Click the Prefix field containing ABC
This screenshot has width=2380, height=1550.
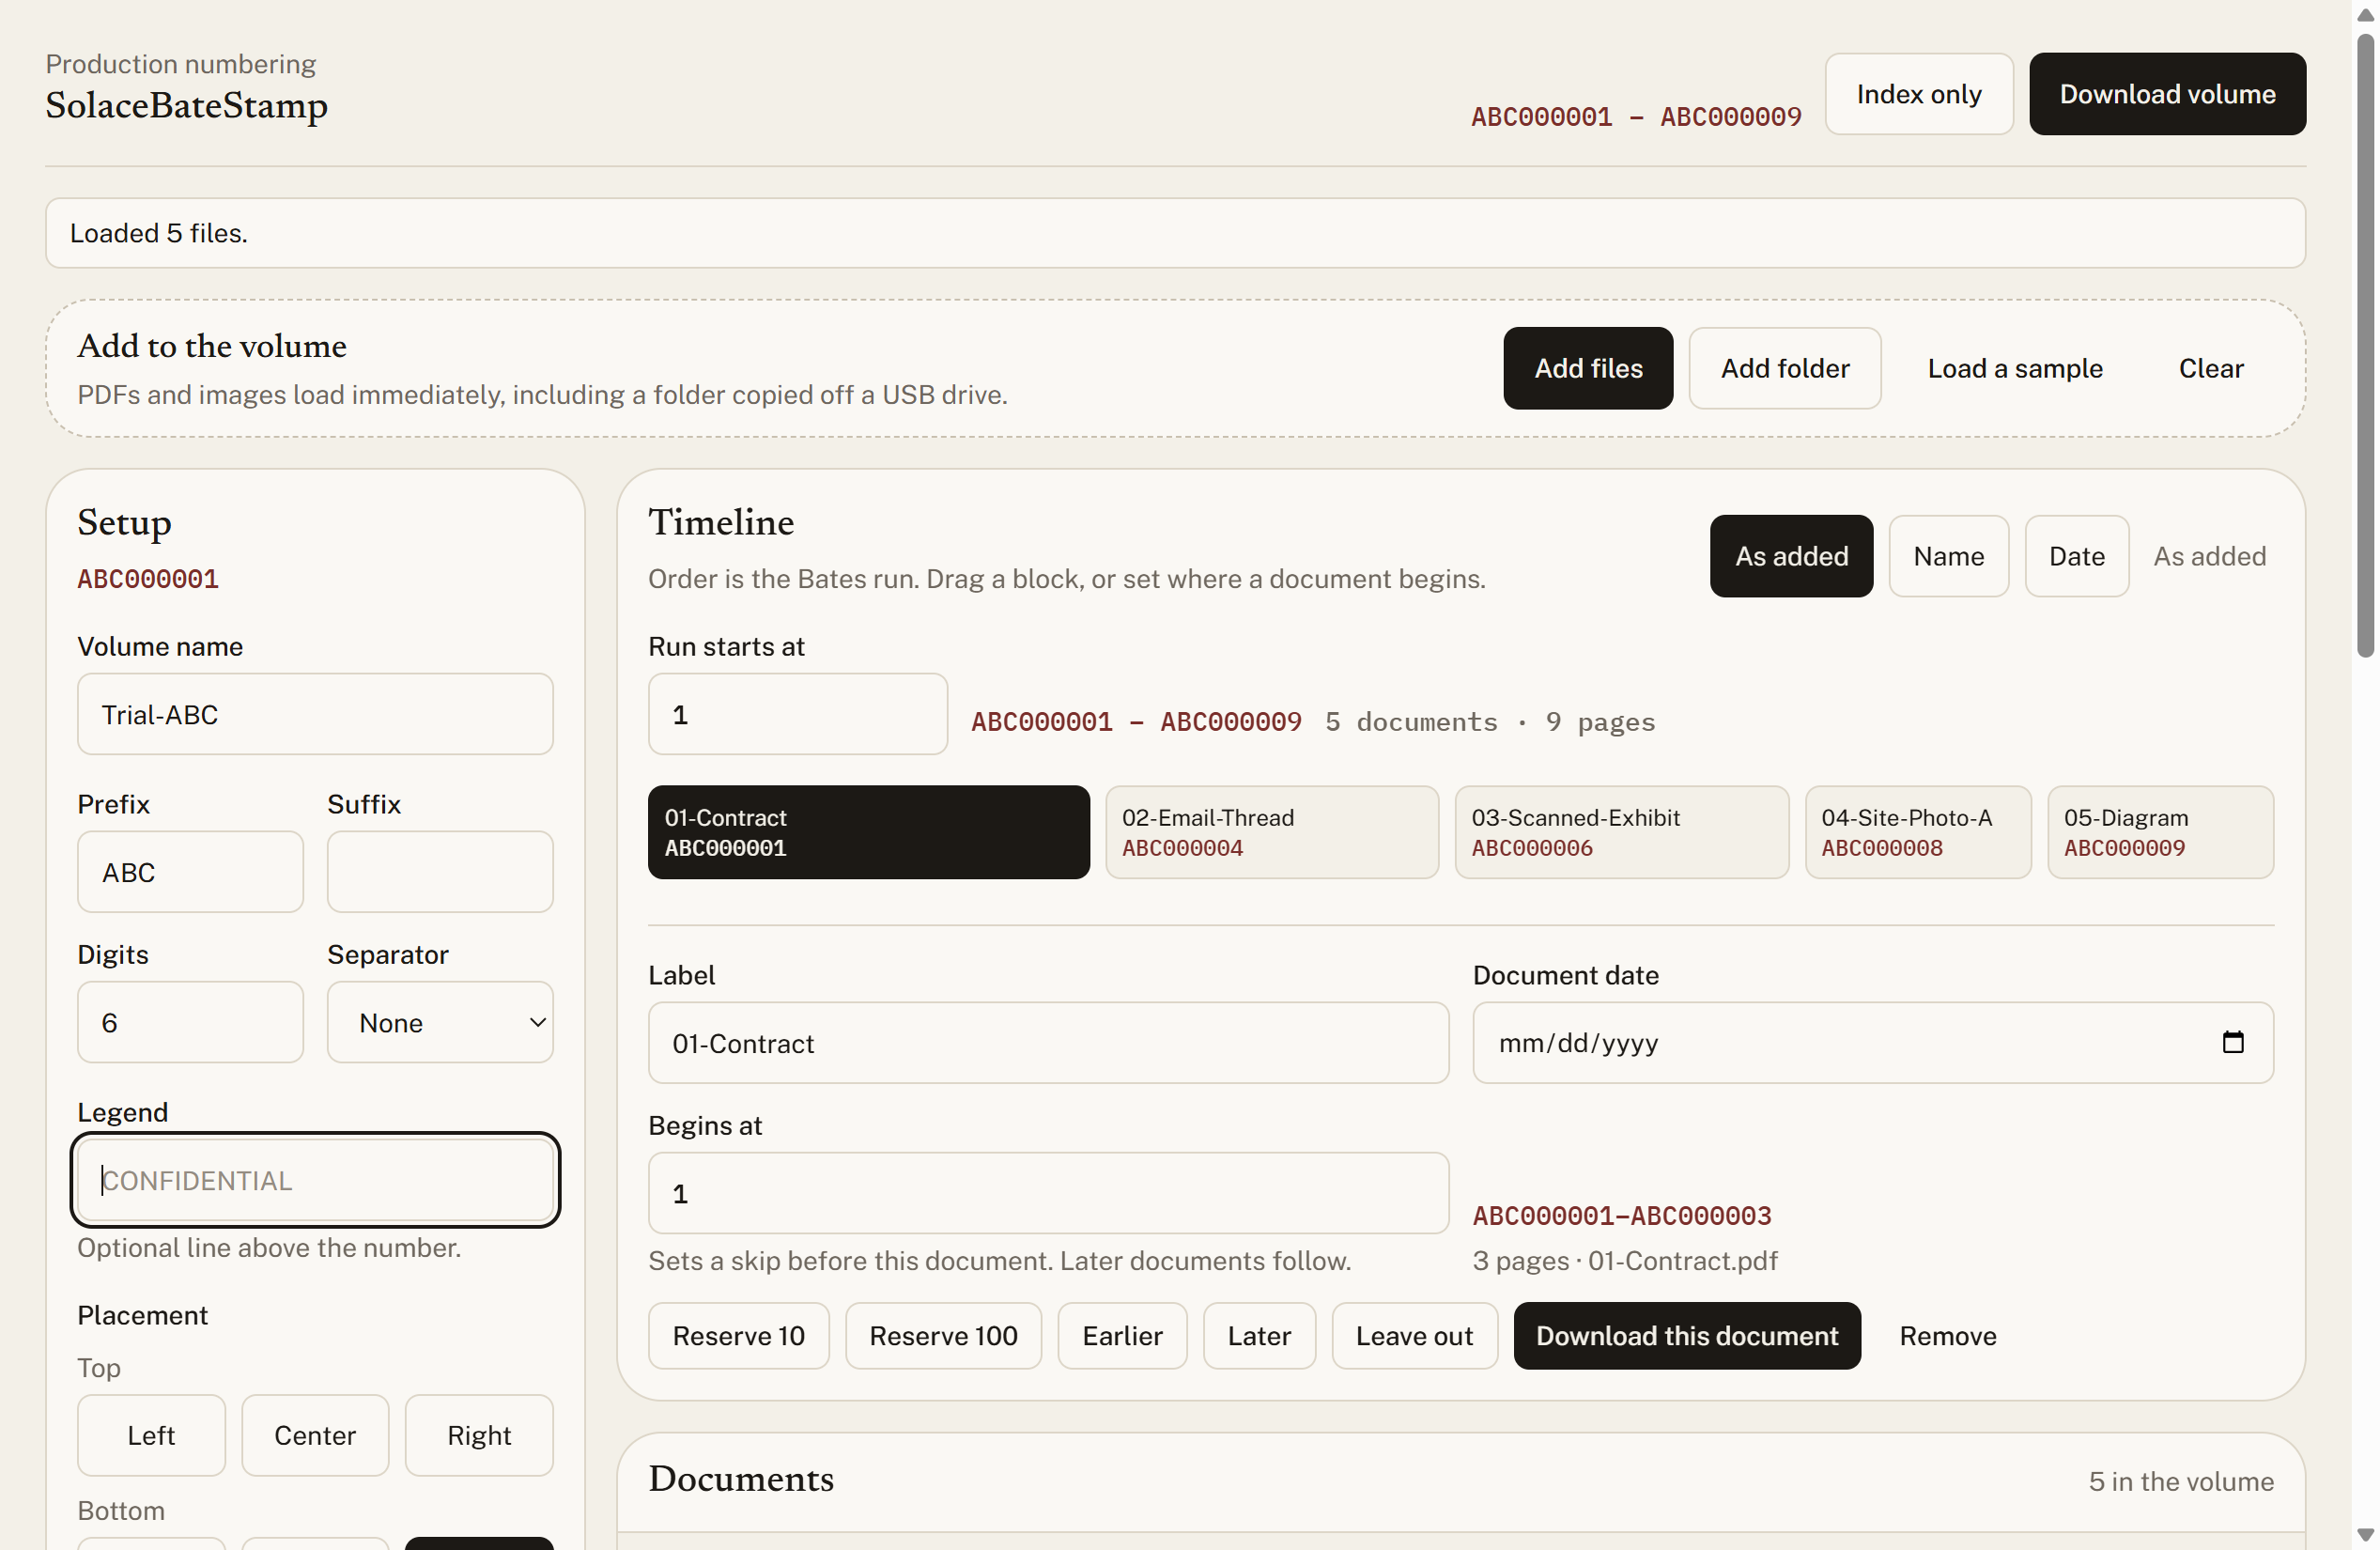tap(190, 872)
